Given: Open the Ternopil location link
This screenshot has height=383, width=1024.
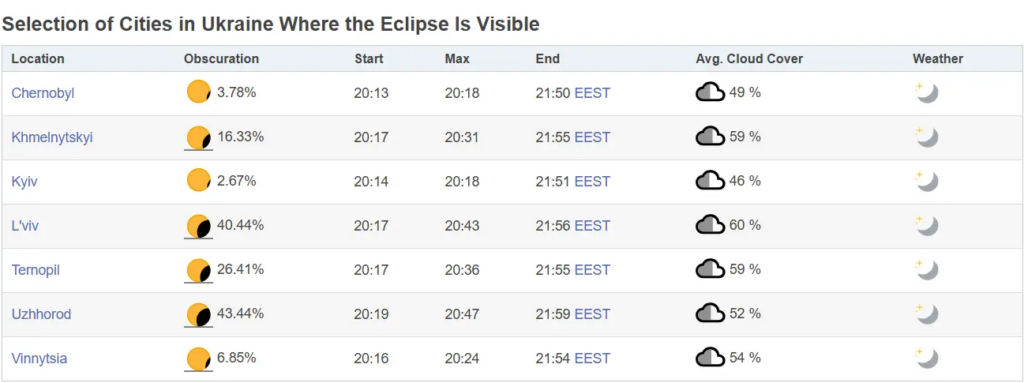Looking at the screenshot, I should pyautogui.click(x=35, y=270).
